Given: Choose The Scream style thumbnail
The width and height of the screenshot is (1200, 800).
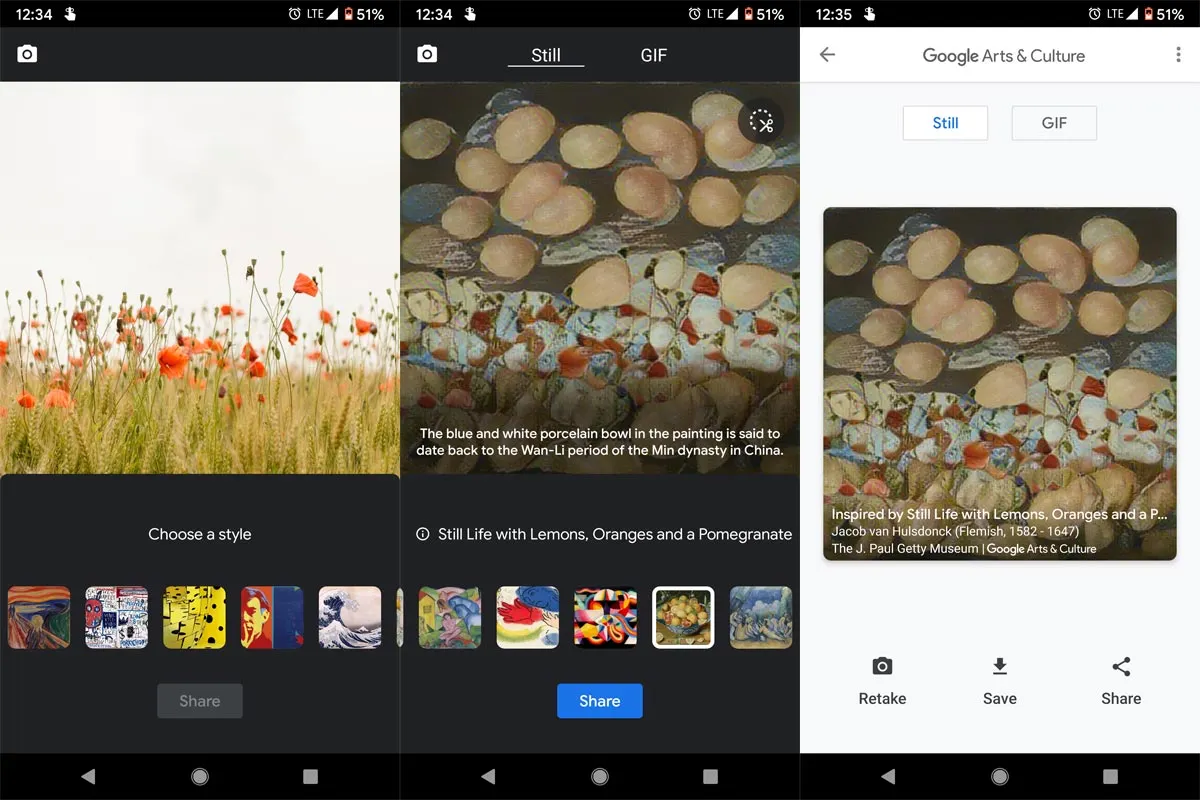Looking at the screenshot, I should pyautogui.click(x=39, y=617).
